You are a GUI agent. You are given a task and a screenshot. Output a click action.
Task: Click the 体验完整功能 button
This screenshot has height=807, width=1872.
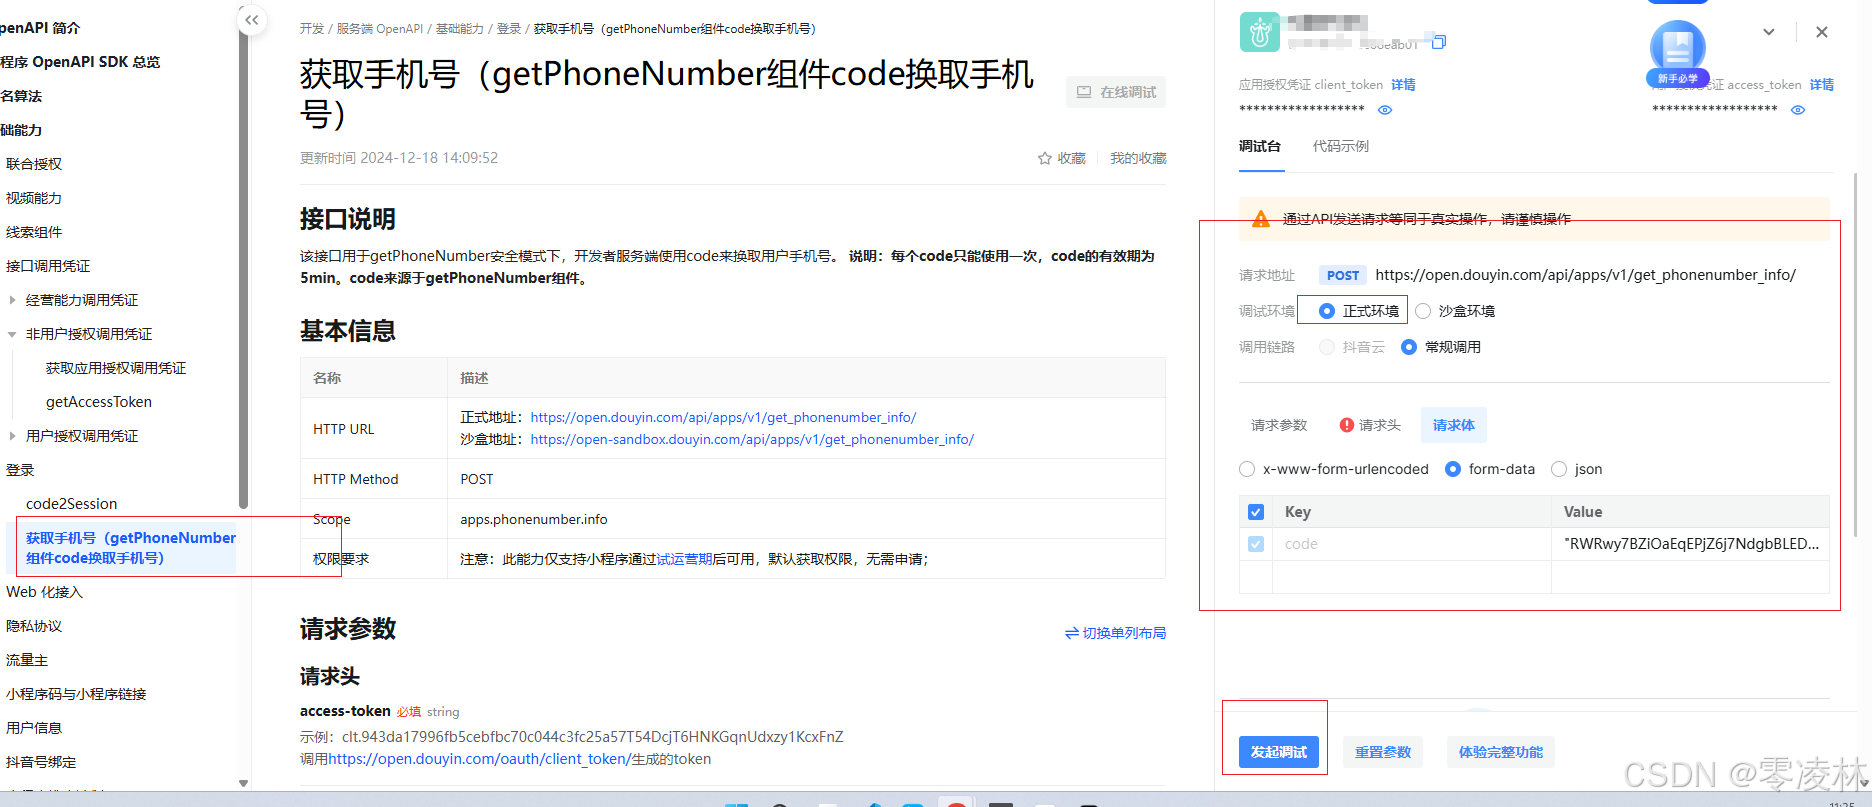pos(1501,752)
